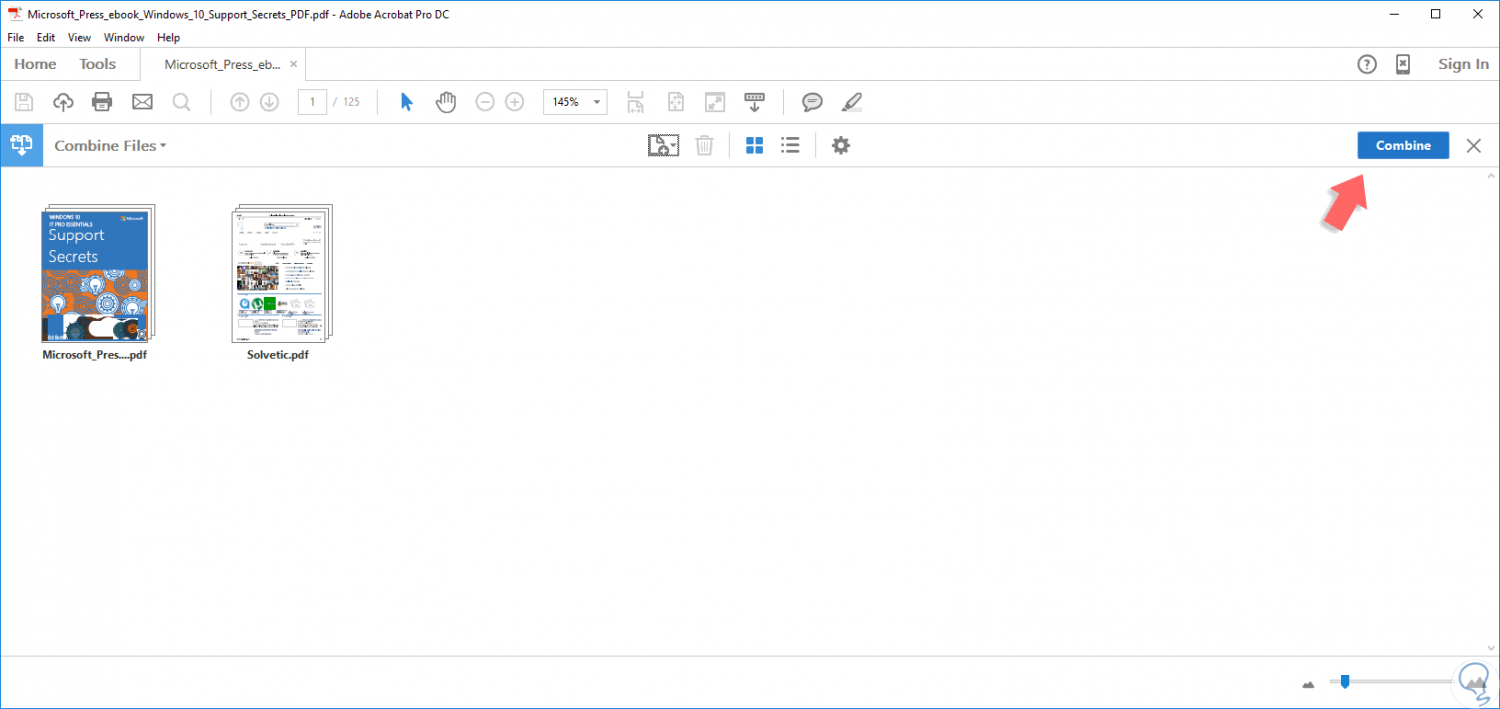This screenshot has width=1500, height=709.
Task: Zoom out with minus icon
Action: [485, 102]
